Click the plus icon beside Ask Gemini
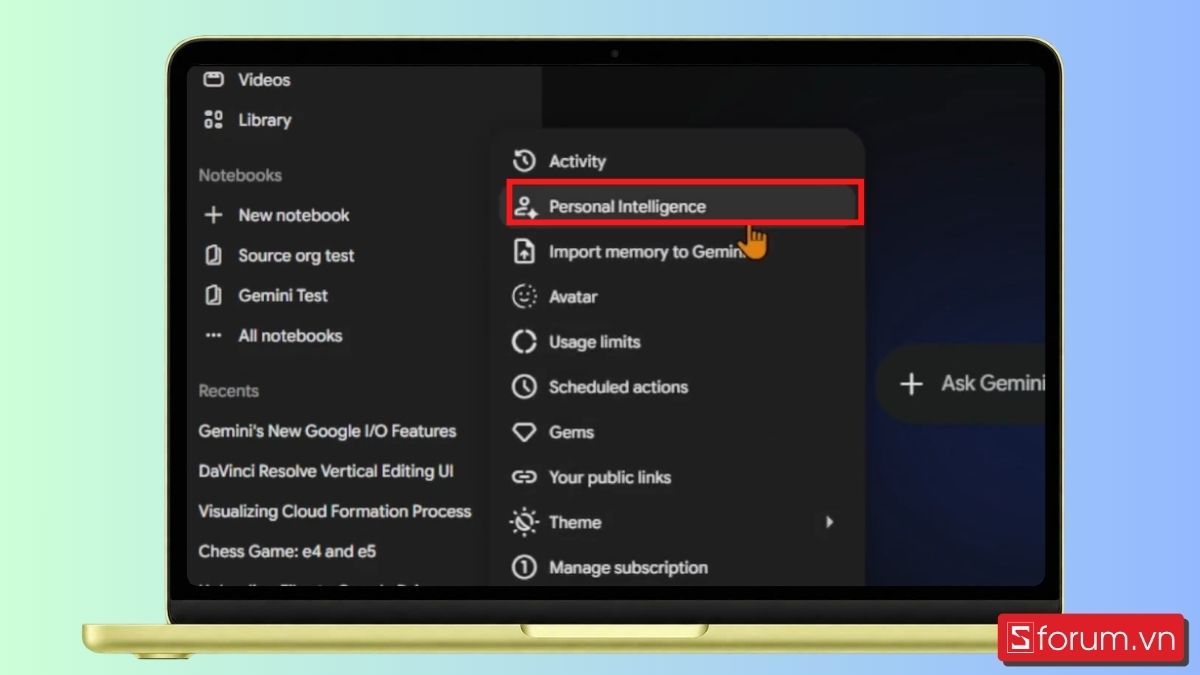Image resolution: width=1200 pixels, height=675 pixels. click(911, 384)
